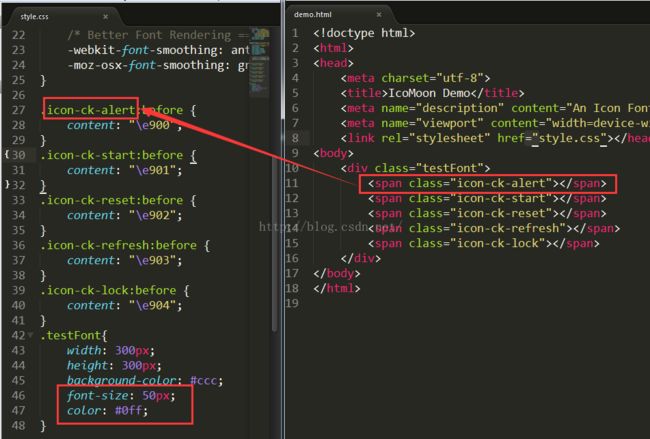Screen dimensions: 650x439
Task: Click the content "\e903" declaration
Action: (x=124, y=260)
